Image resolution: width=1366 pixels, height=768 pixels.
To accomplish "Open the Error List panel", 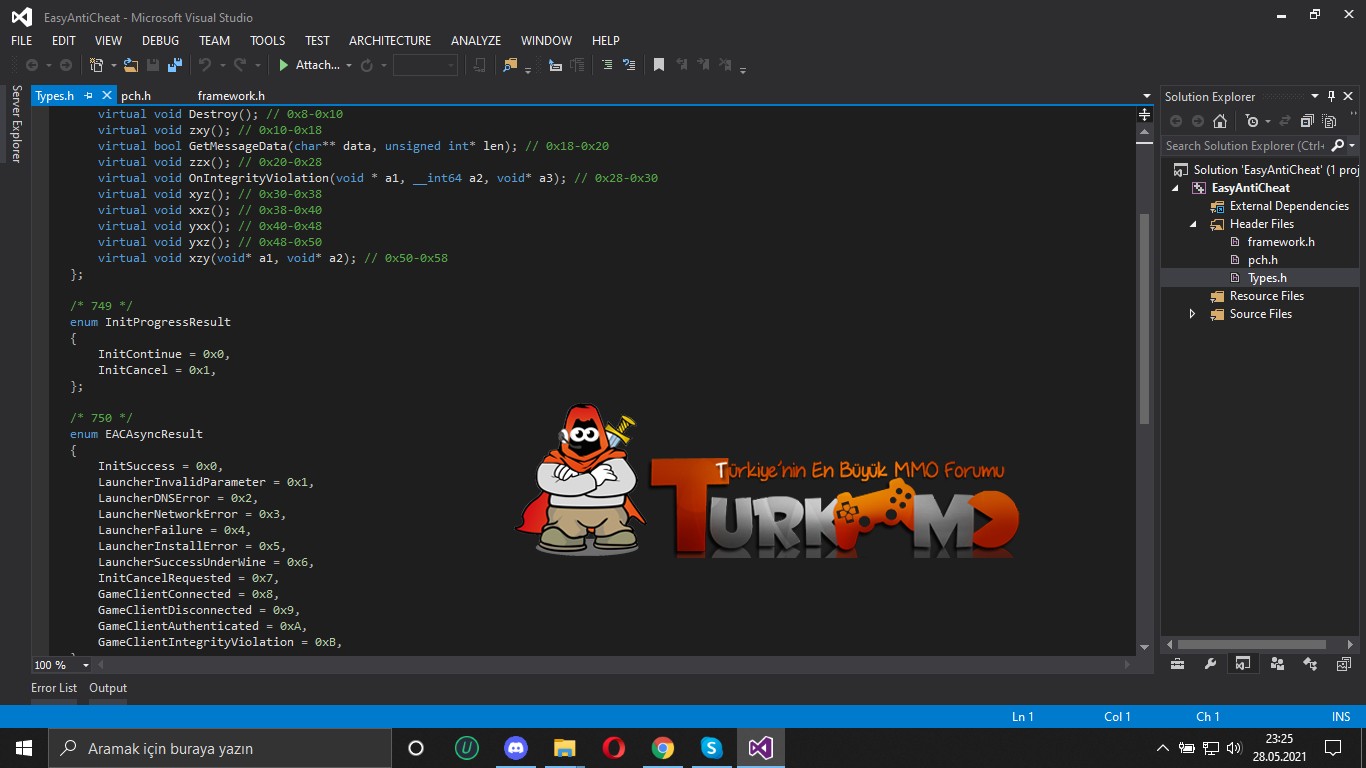I will [54, 688].
